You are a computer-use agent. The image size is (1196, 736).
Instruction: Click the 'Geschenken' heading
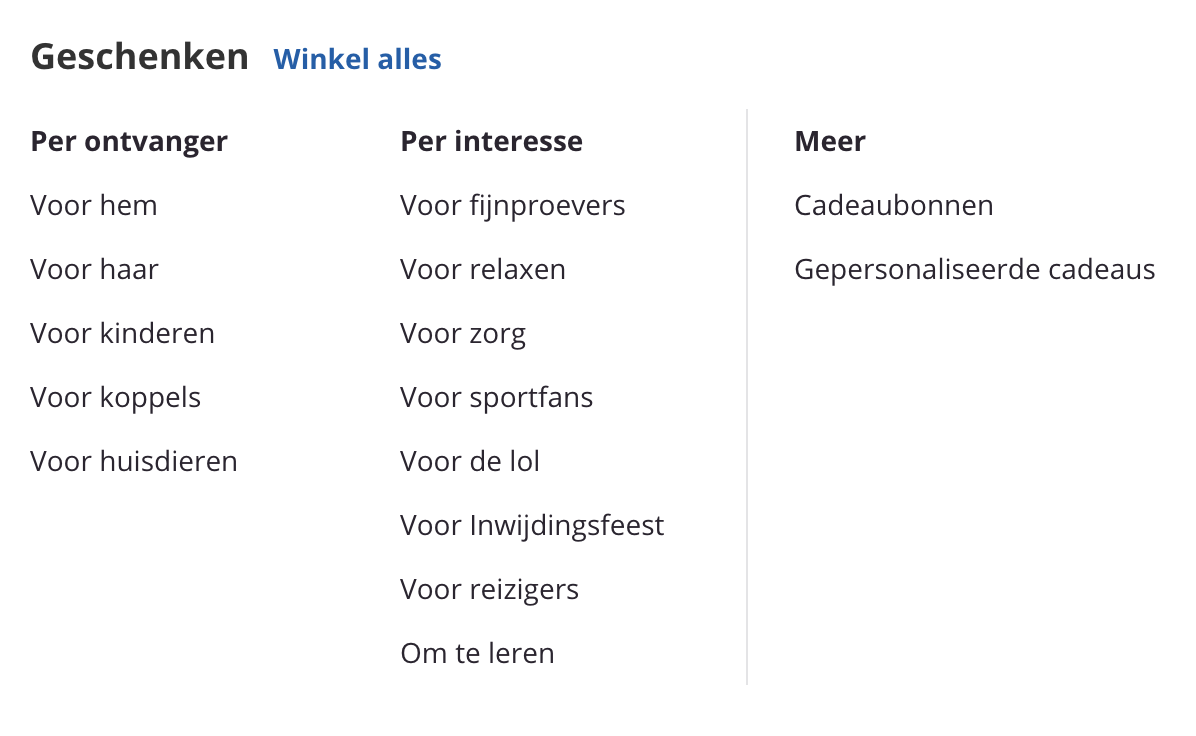tap(140, 57)
